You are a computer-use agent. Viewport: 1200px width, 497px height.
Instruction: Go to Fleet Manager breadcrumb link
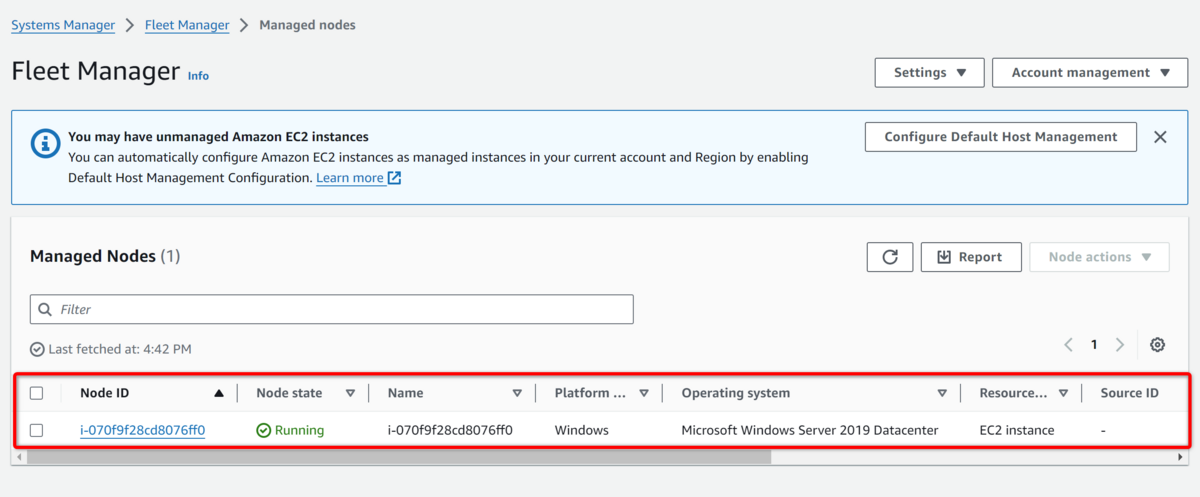(x=187, y=25)
